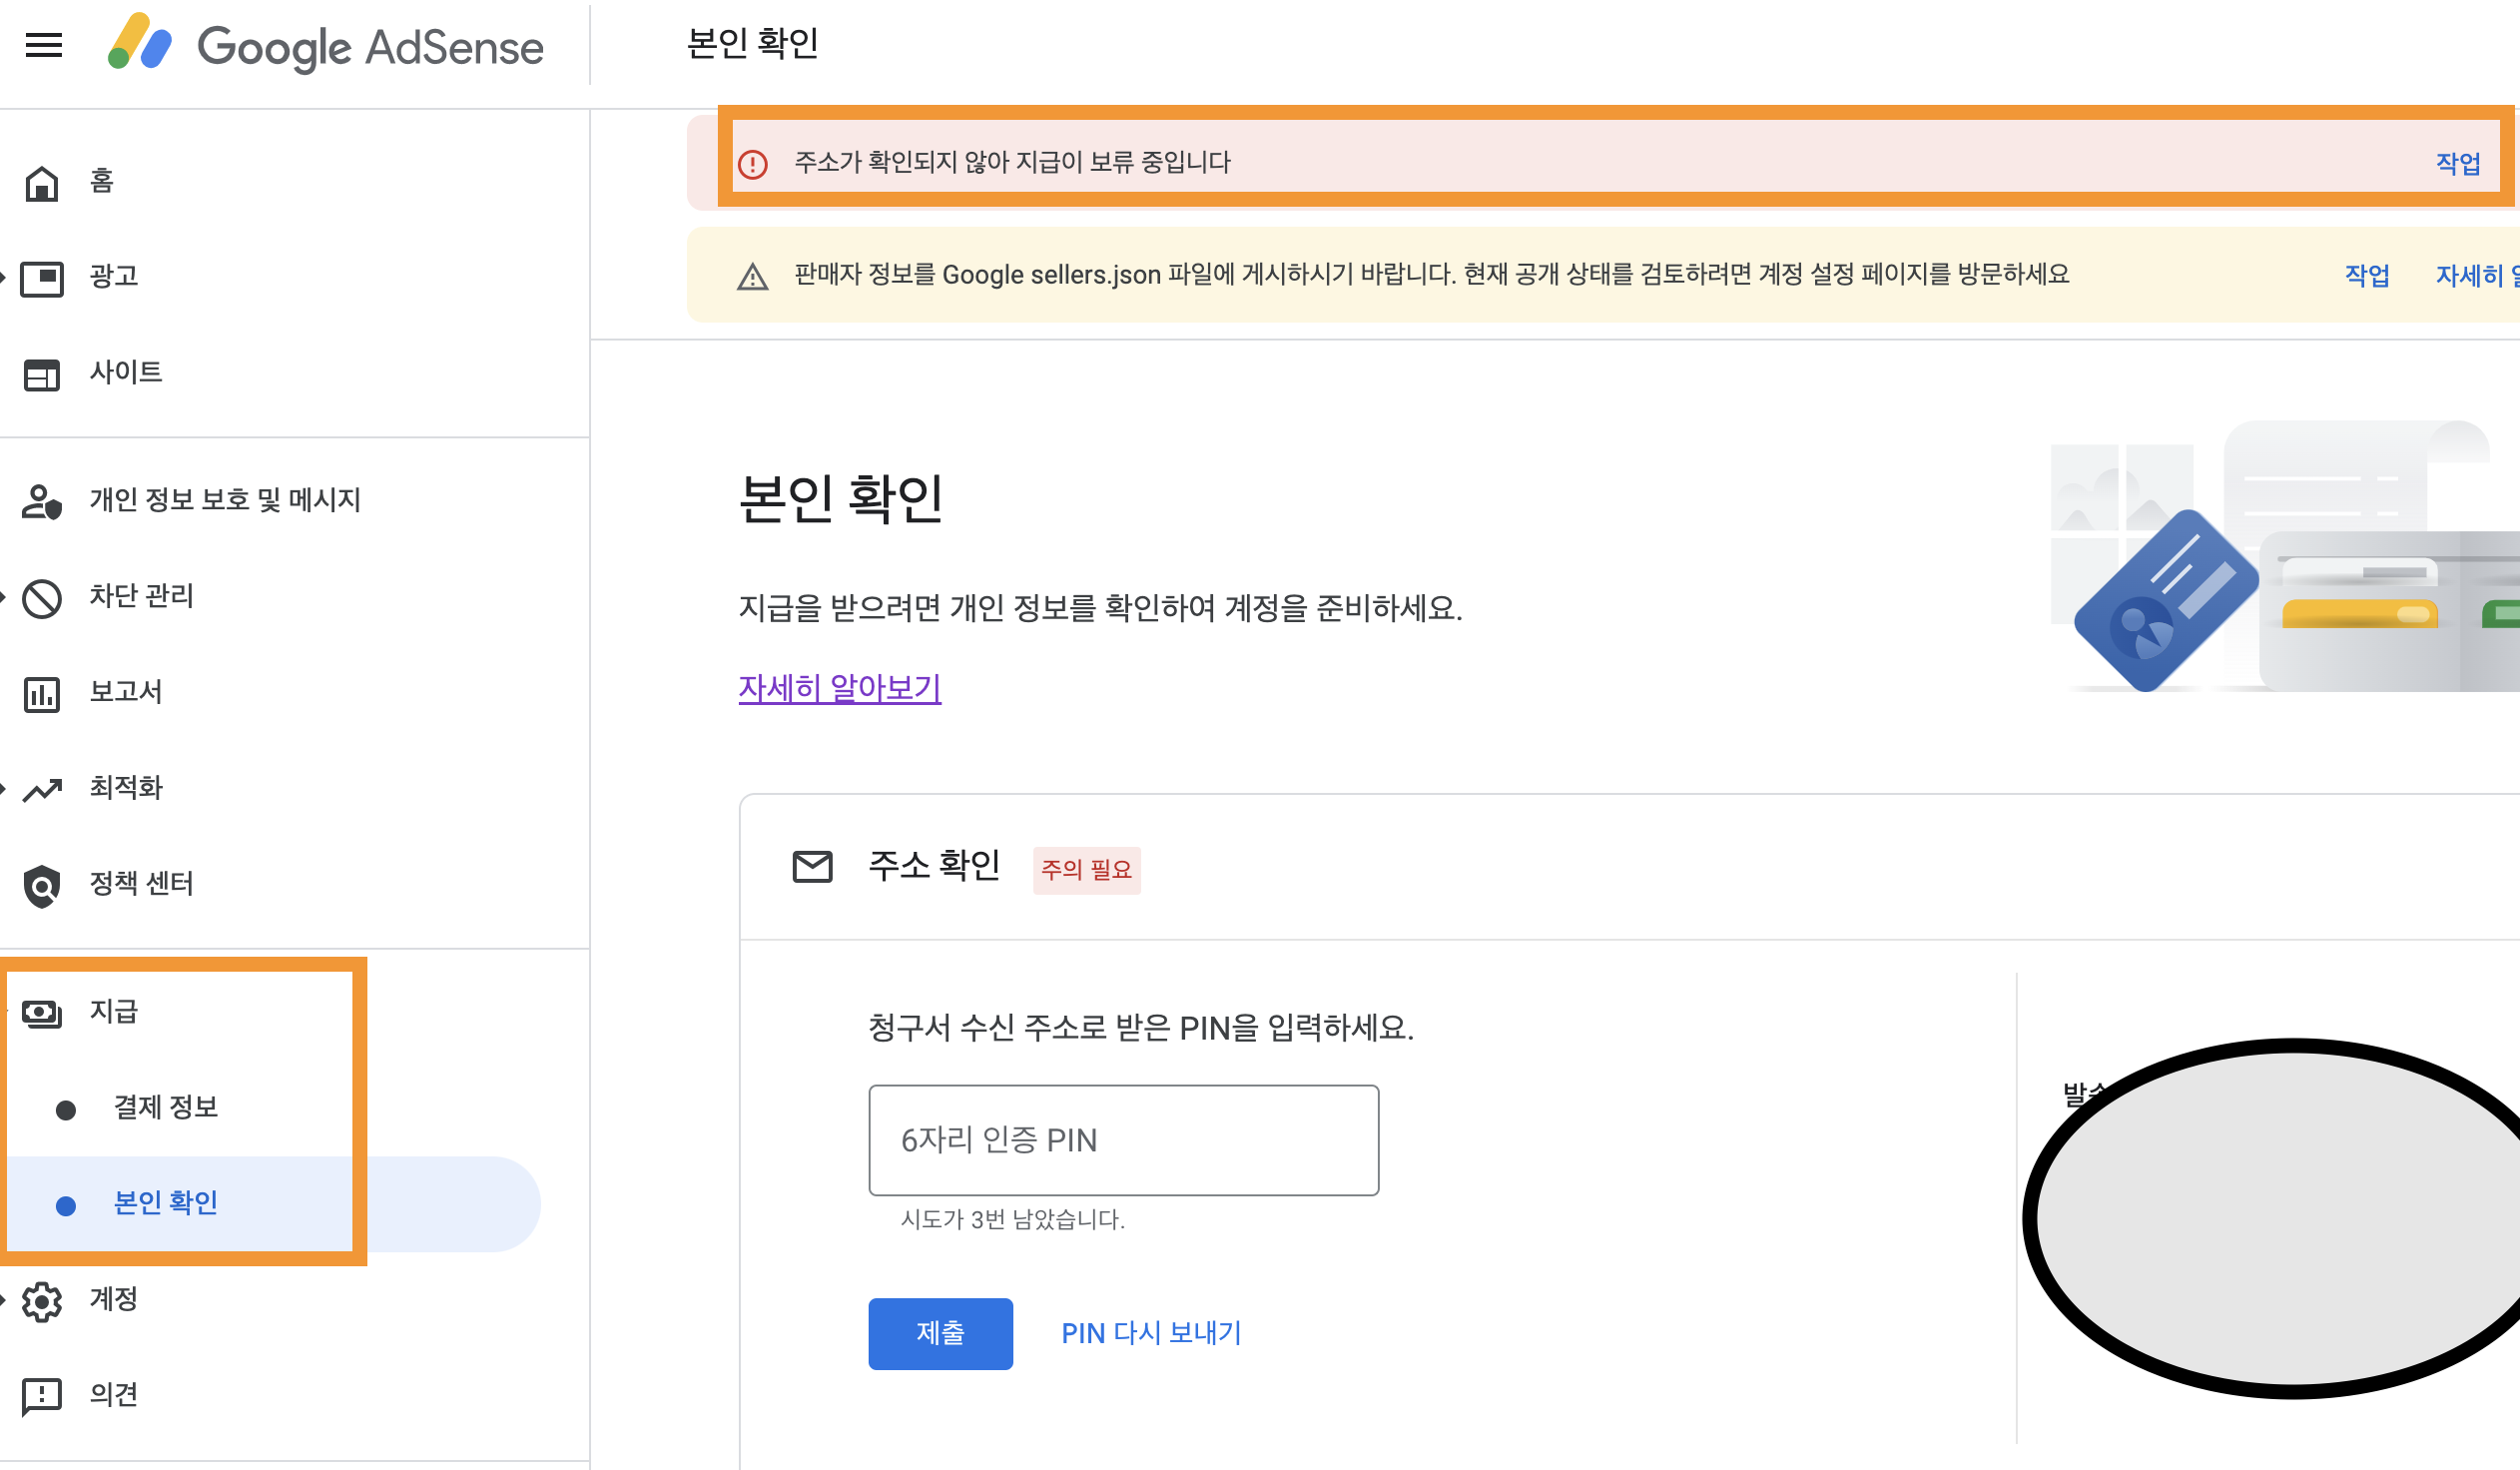Select the 최적화 optimization trend icon
The width and height of the screenshot is (2520, 1470).
point(41,788)
